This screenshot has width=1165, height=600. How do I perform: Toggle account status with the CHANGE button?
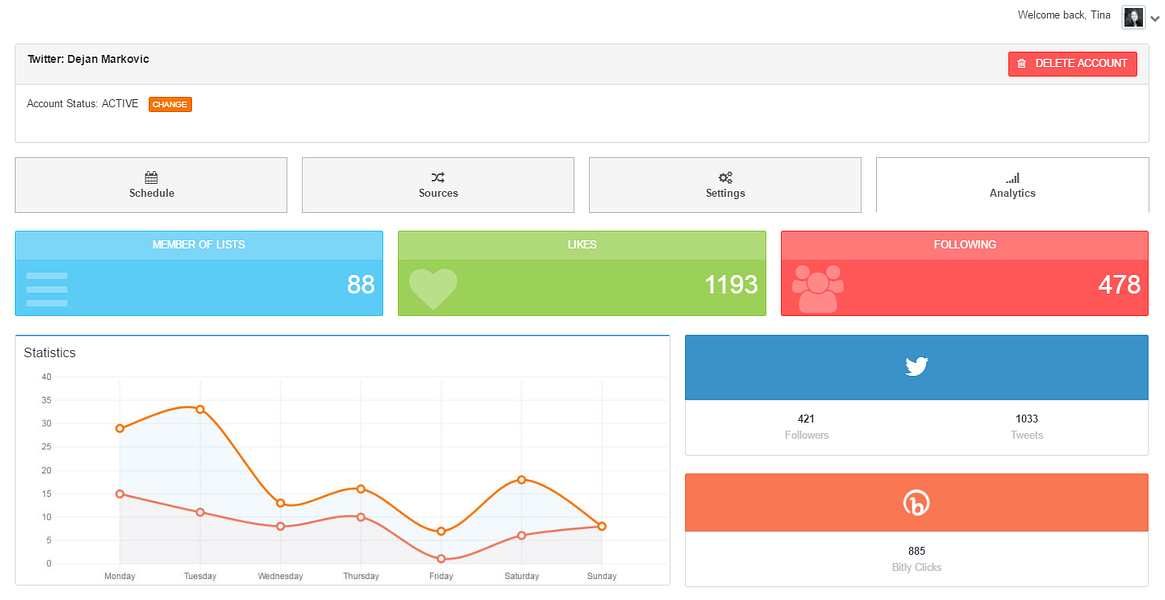pyautogui.click(x=169, y=103)
